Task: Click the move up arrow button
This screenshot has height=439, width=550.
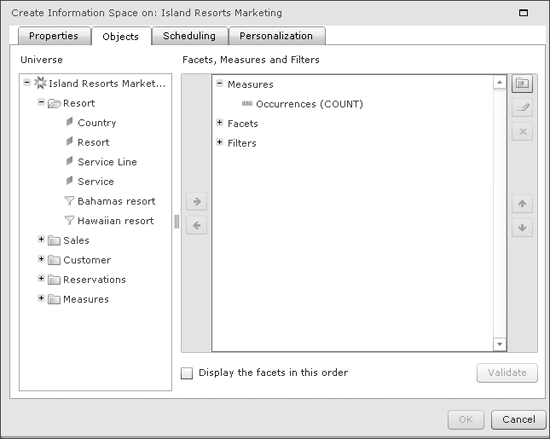Action: tap(522, 204)
